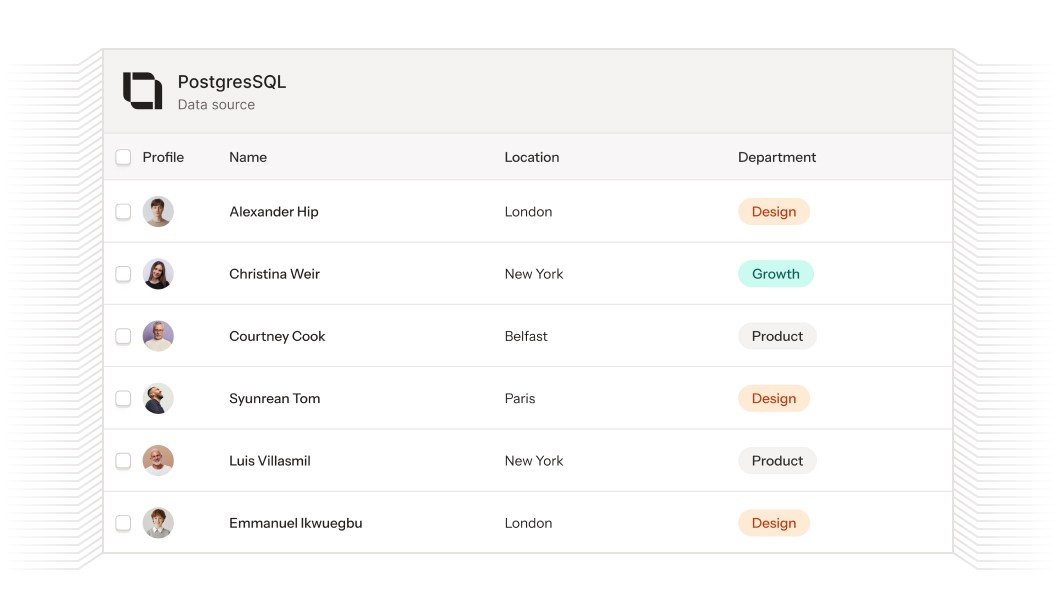
Task: Click the Location column header
Action: pos(532,157)
